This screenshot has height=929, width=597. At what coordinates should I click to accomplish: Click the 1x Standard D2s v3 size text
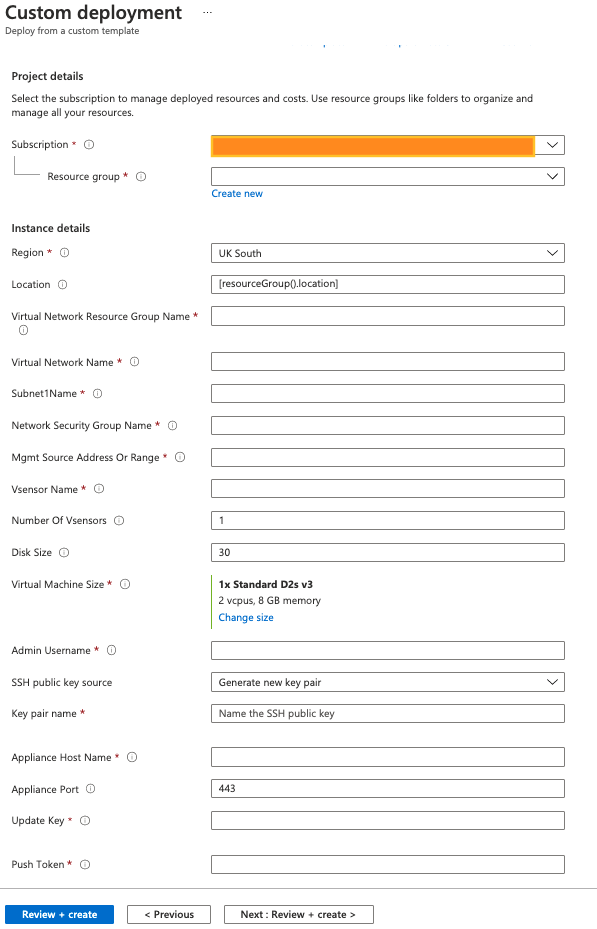point(265,584)
